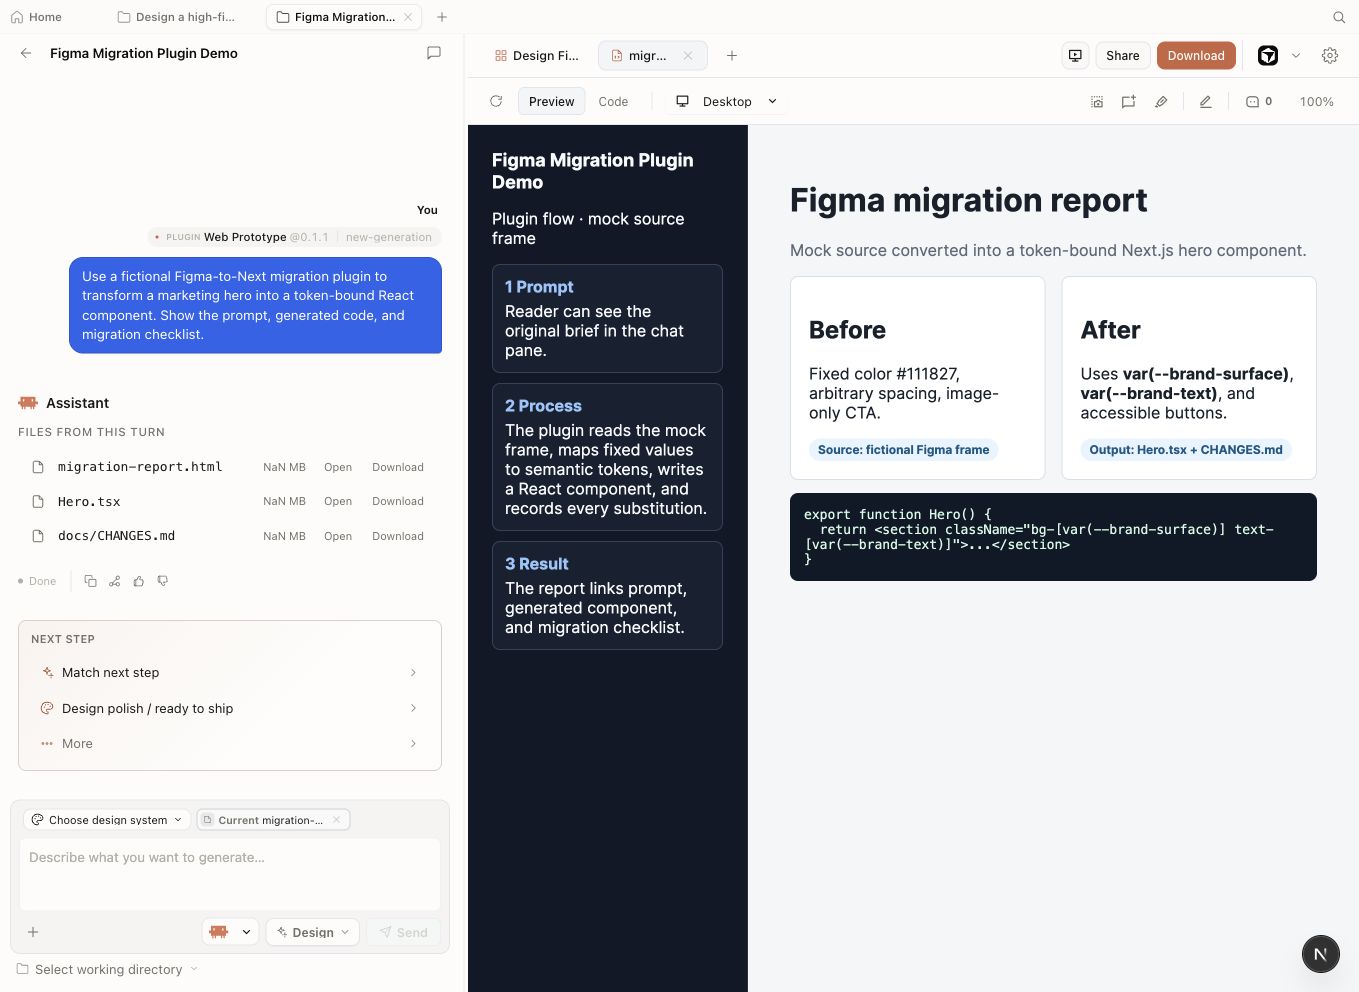This screenshot has height=992, width=1359.
Task: Take a screenshot with the capture icon
Action: point(1097,102)
